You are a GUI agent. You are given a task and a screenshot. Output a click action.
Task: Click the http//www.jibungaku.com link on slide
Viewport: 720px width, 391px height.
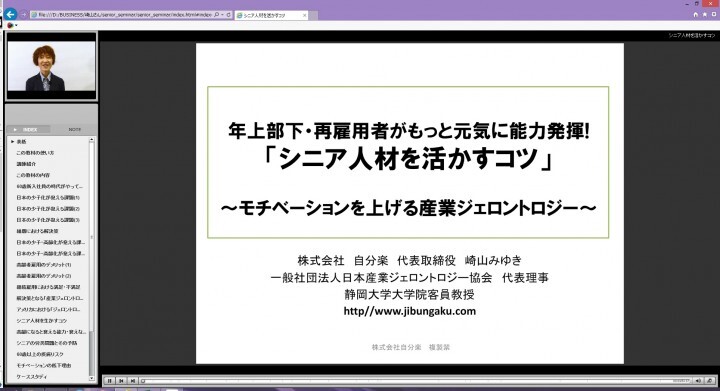coord(410,311)
